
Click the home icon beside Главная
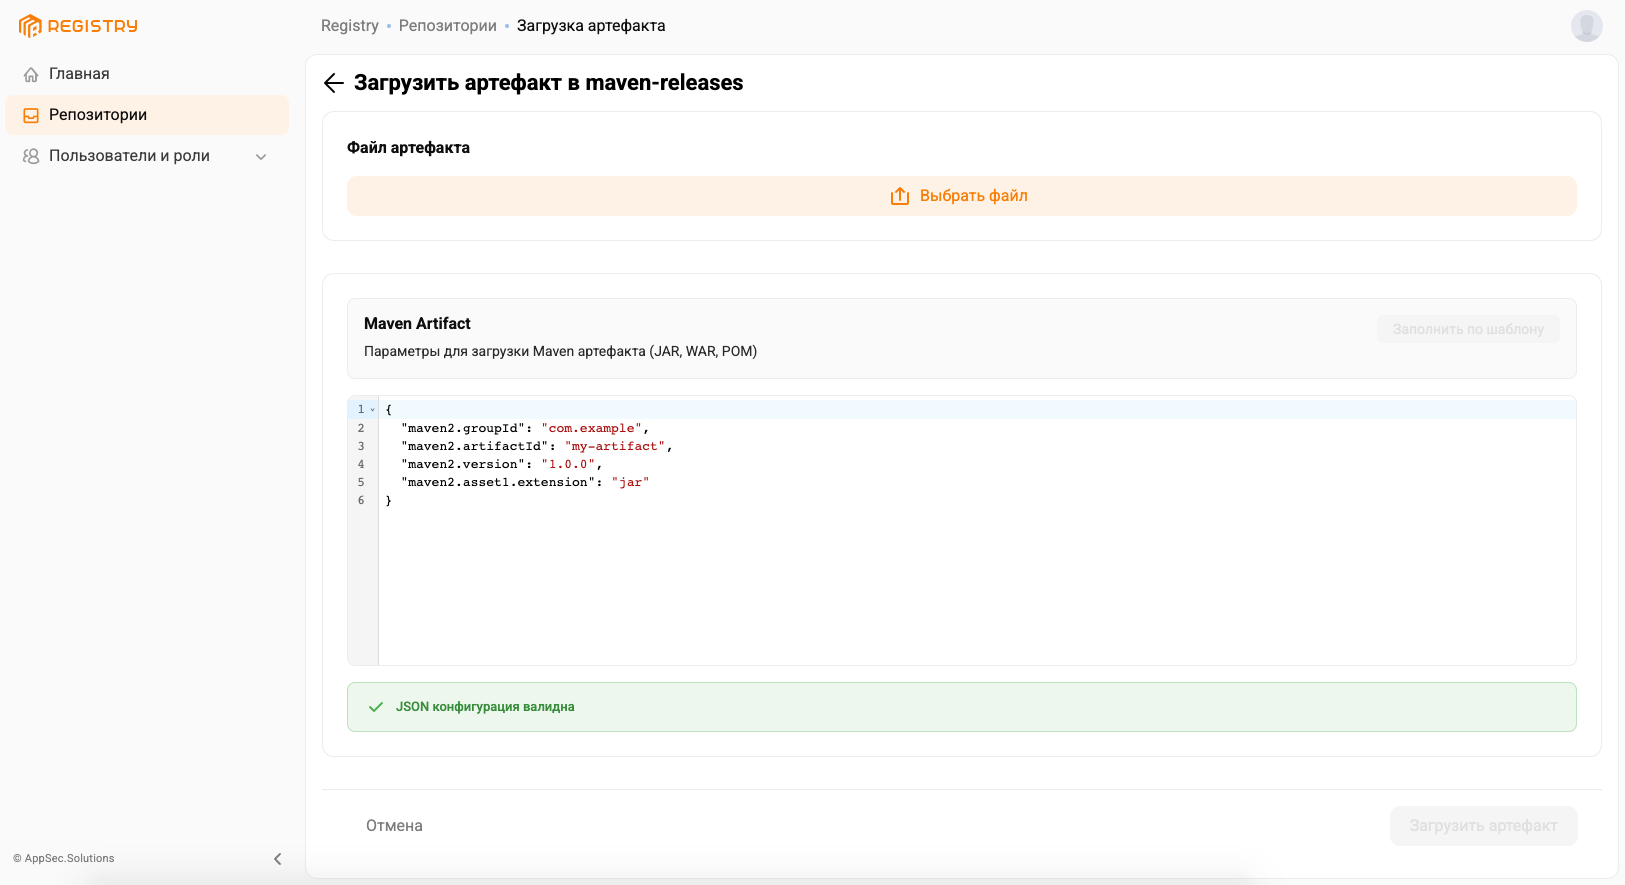coord(31,74)
